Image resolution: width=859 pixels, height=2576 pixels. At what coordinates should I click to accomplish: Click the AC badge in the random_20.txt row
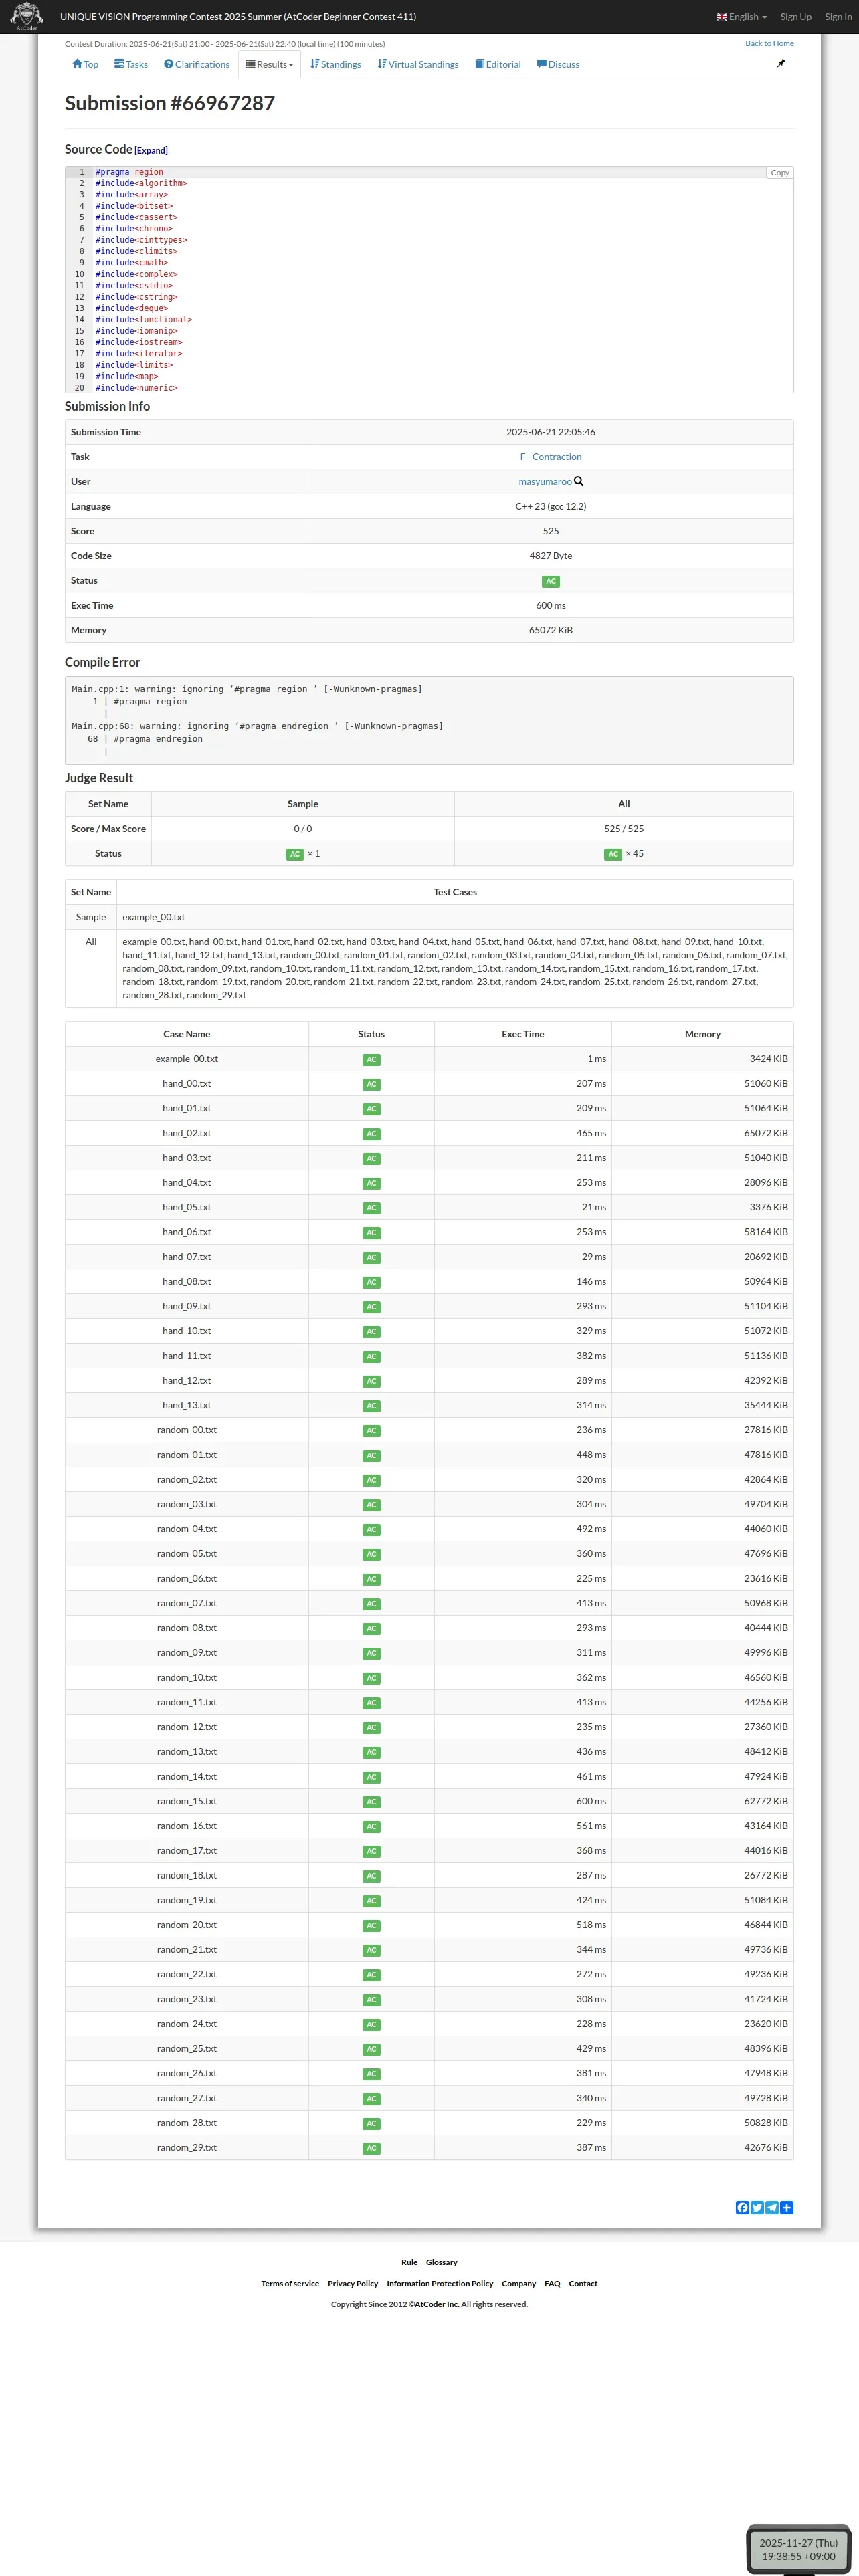[x=371, y=1926]
